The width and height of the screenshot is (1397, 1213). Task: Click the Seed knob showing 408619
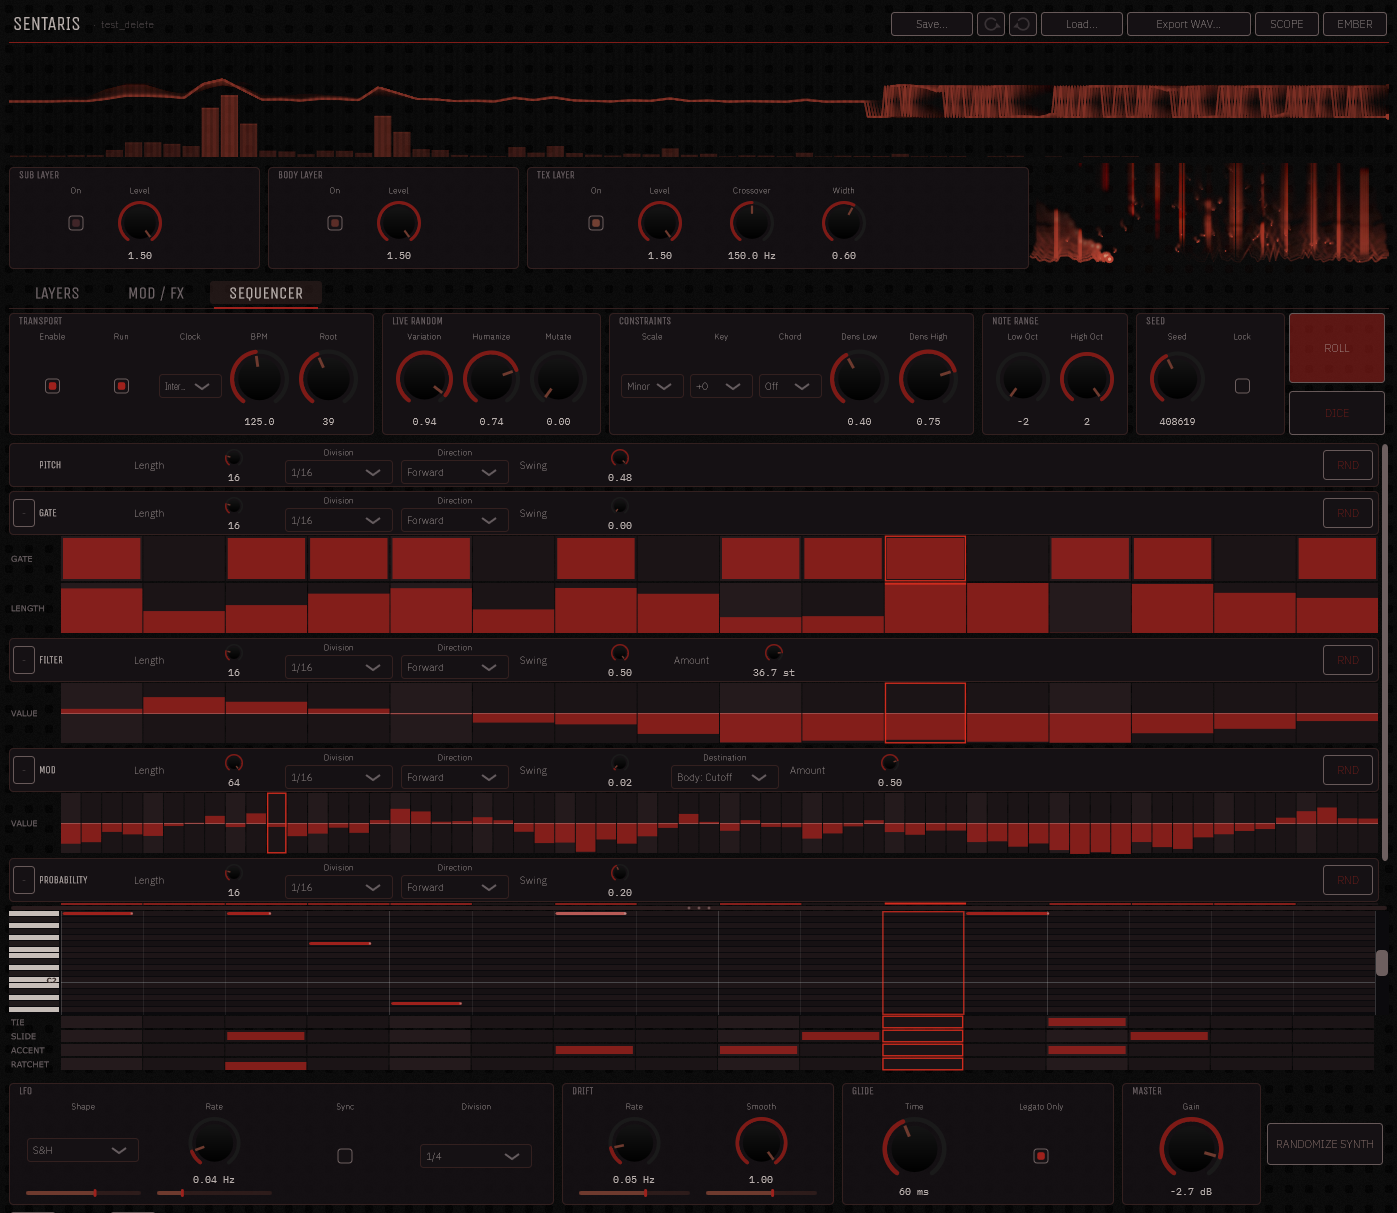coord(1177,378)
